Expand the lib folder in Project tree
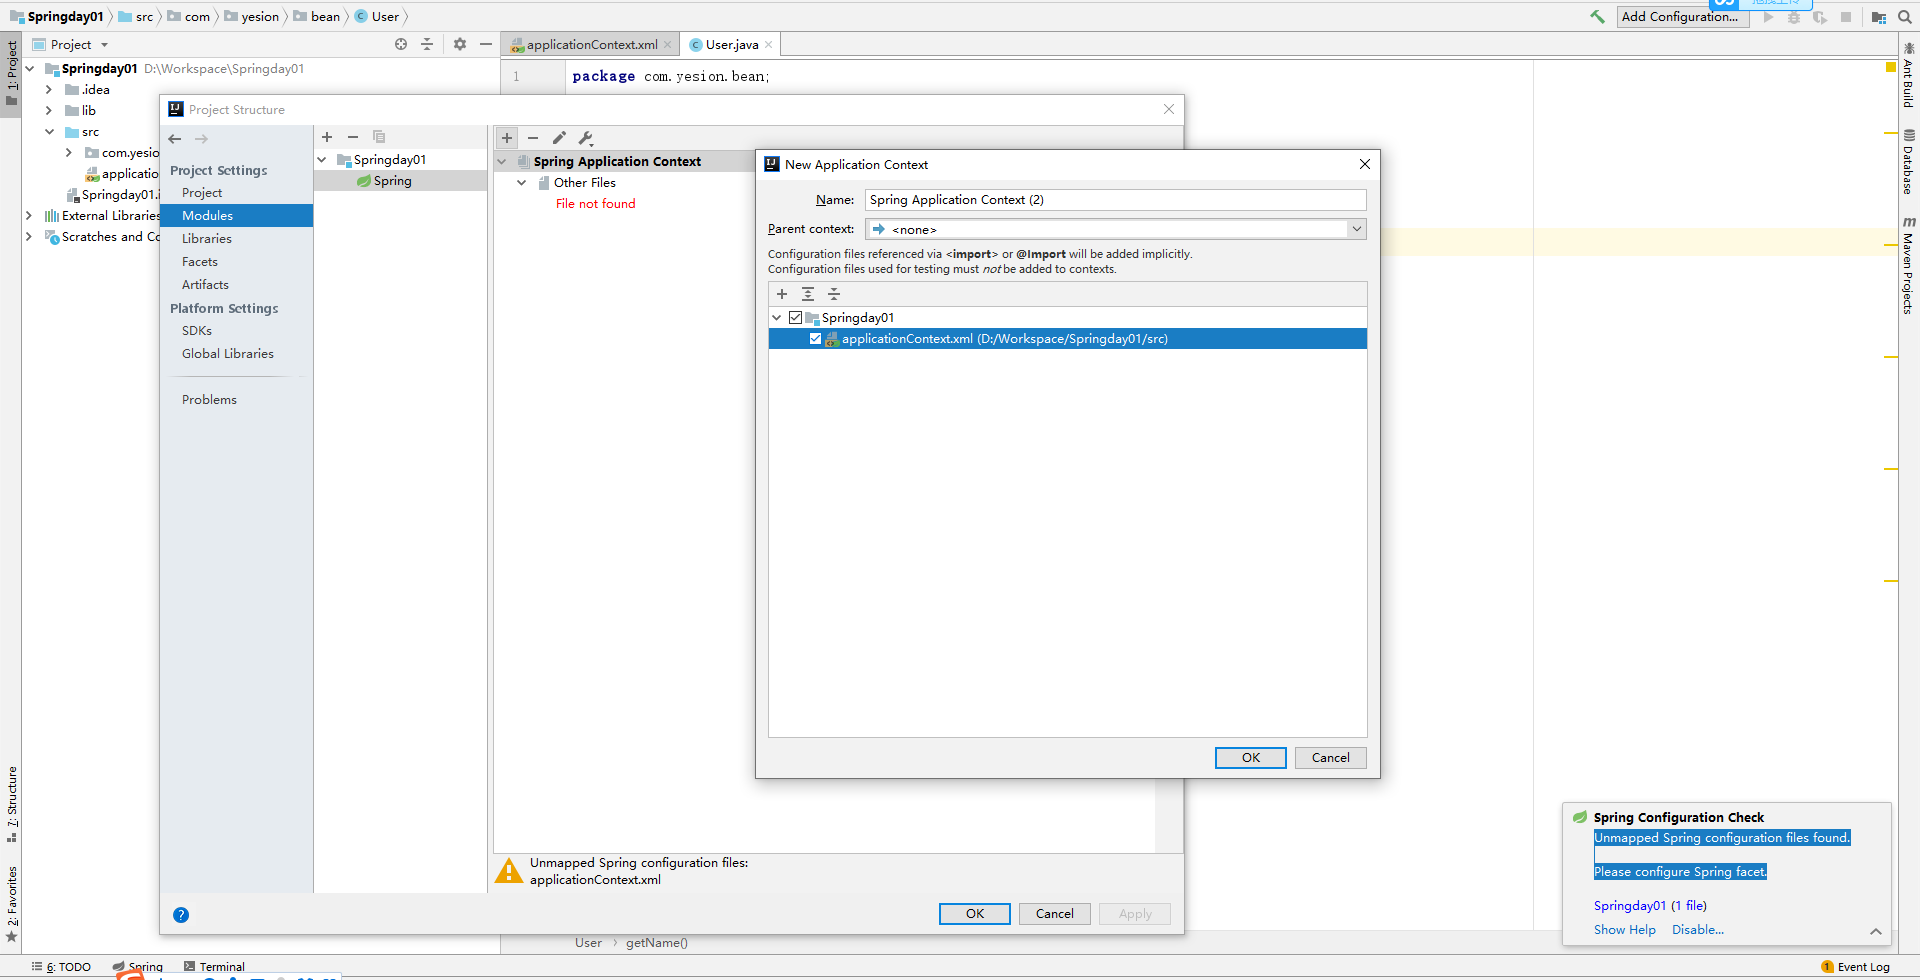This screenshot has height=980, width=1920. (49, 111)
